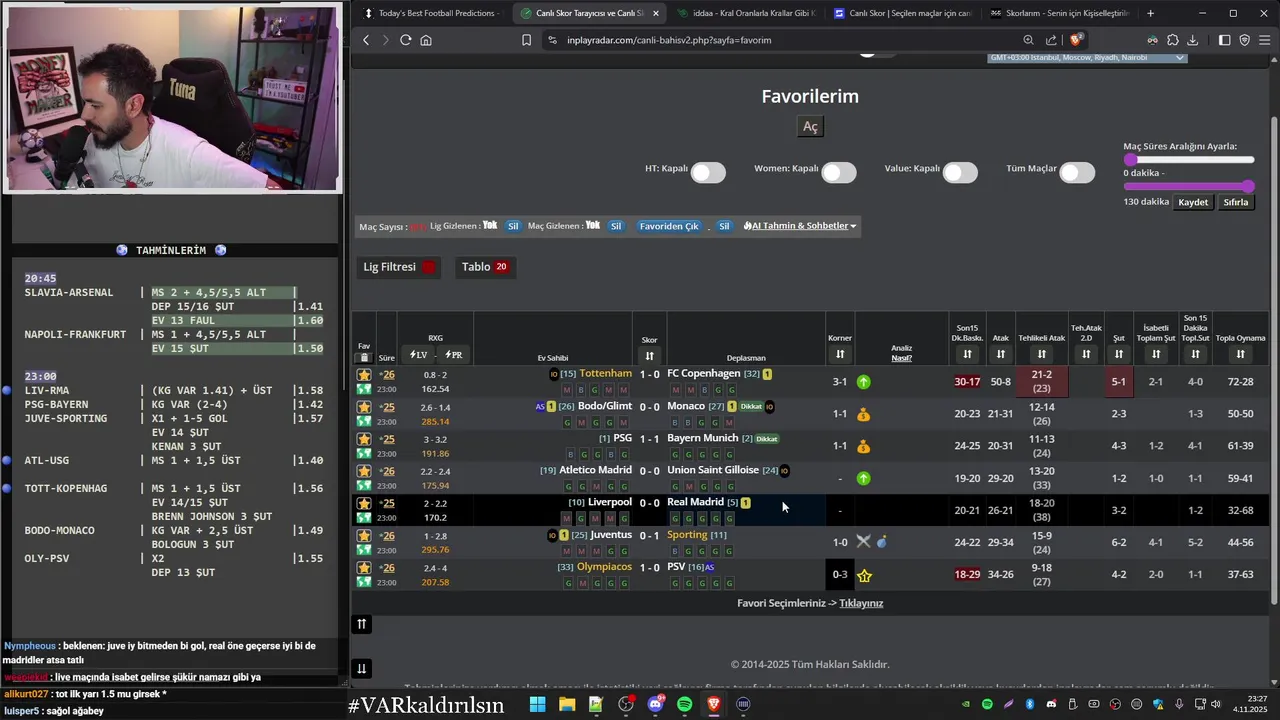1280x720 pixels.
Task: Click the RXG LV sort button
Action: tap(418, 355)
